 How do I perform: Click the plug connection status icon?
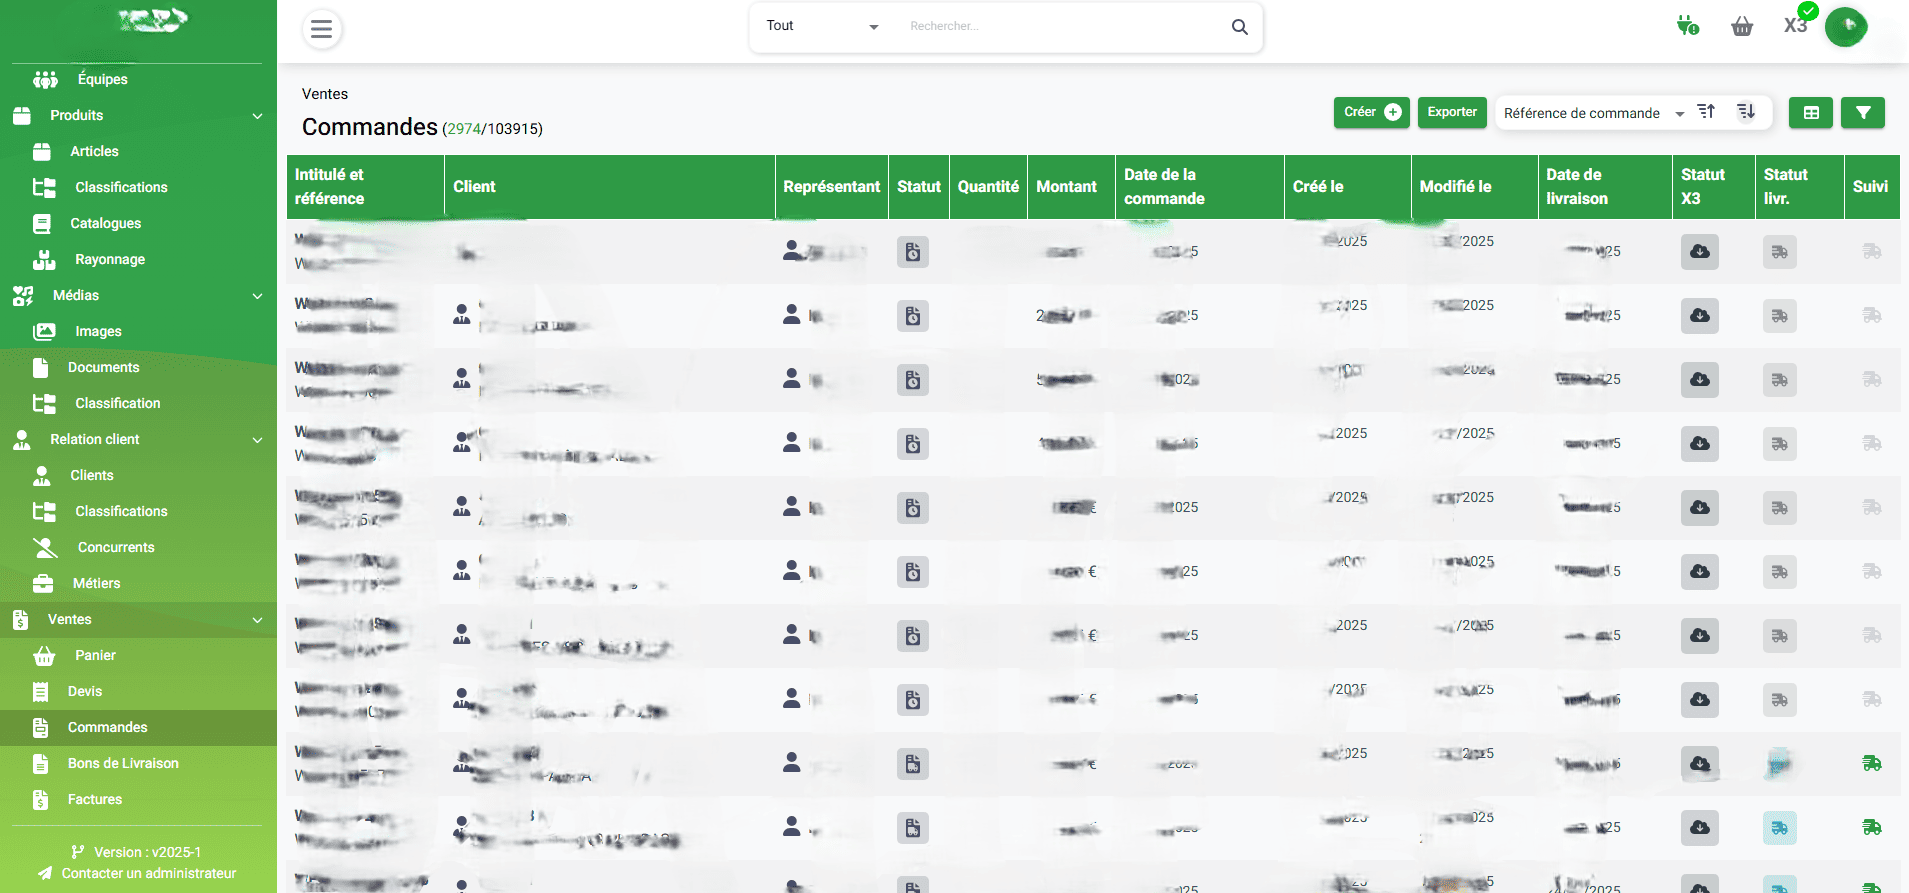point(1688,26)
